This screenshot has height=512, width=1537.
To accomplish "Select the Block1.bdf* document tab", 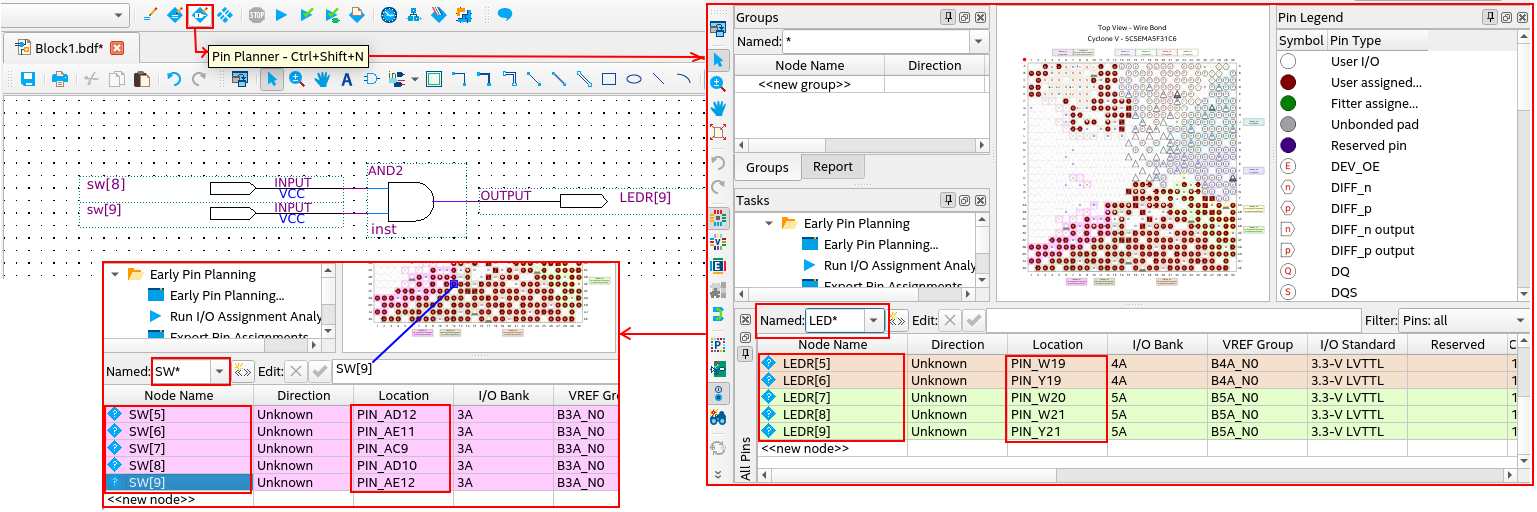I will pyautogui.click(x=69, y=48).
